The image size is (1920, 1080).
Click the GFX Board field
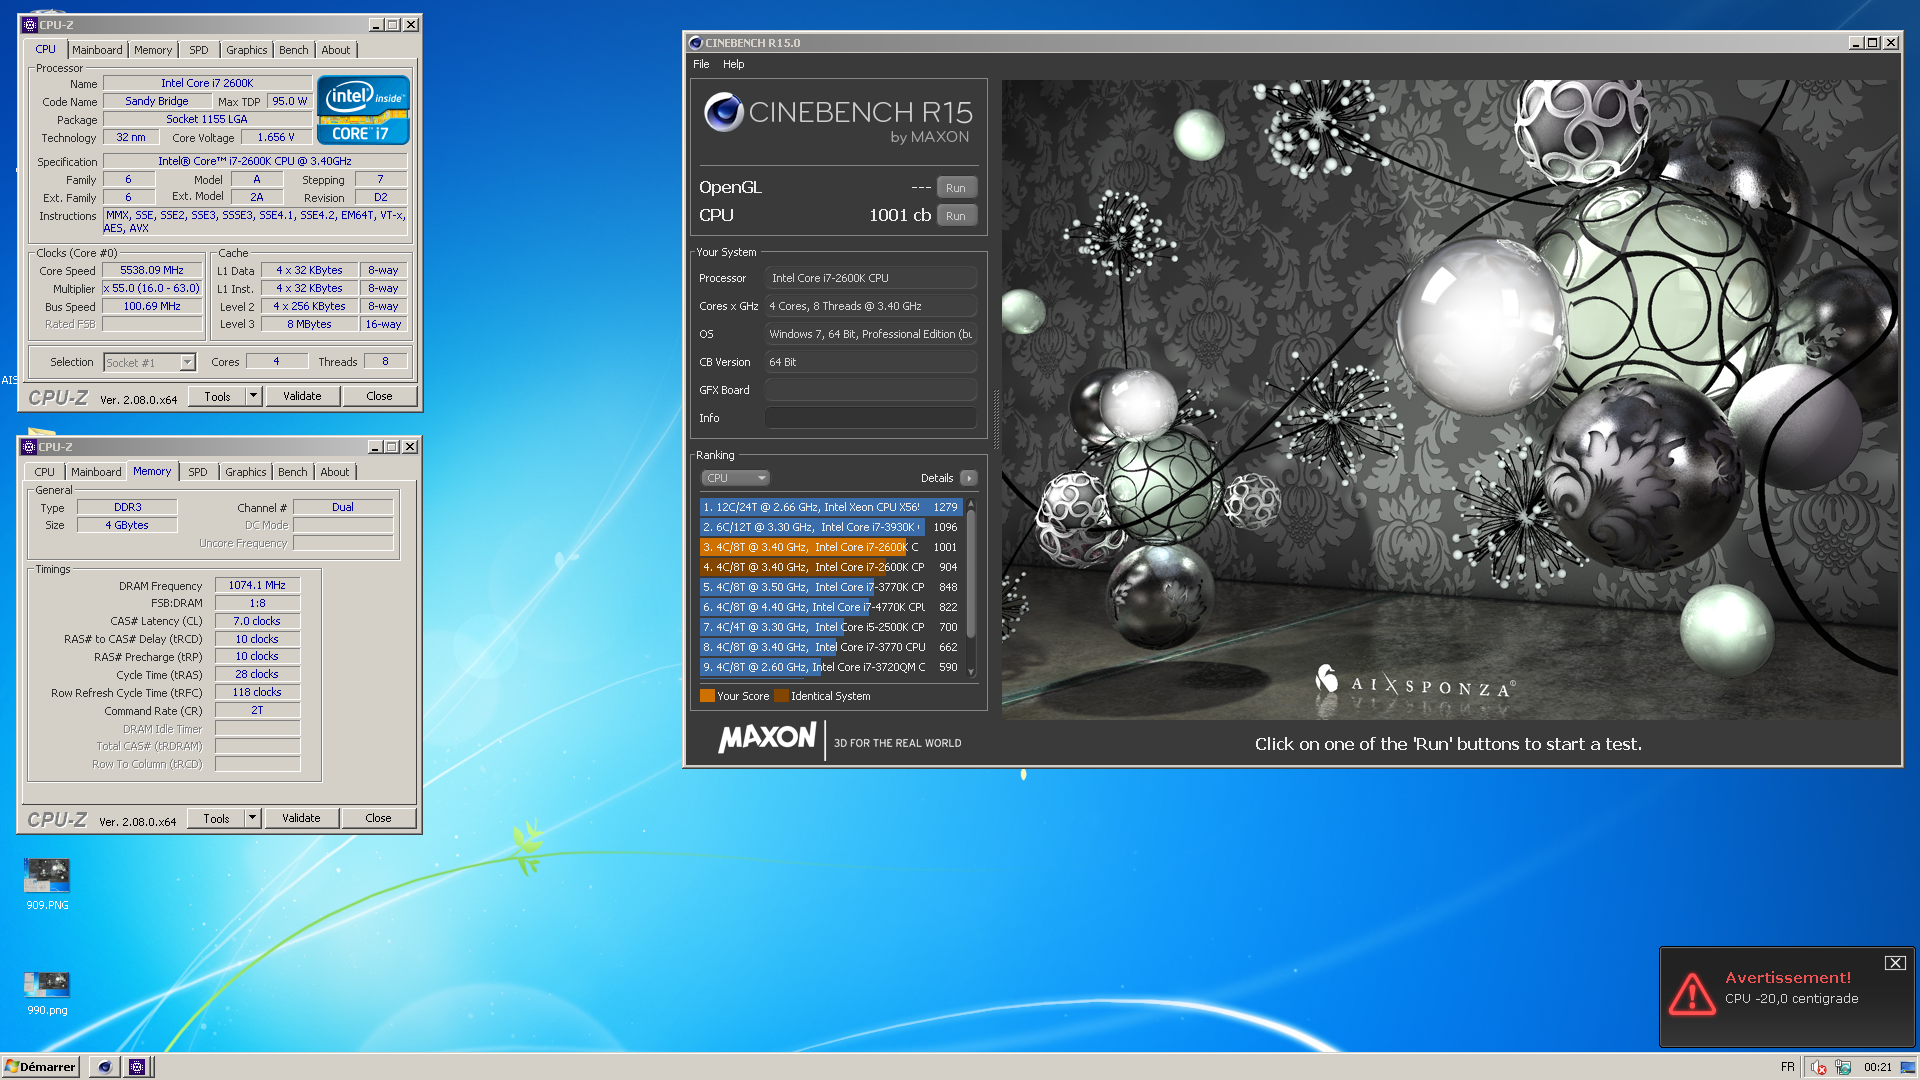871,390
